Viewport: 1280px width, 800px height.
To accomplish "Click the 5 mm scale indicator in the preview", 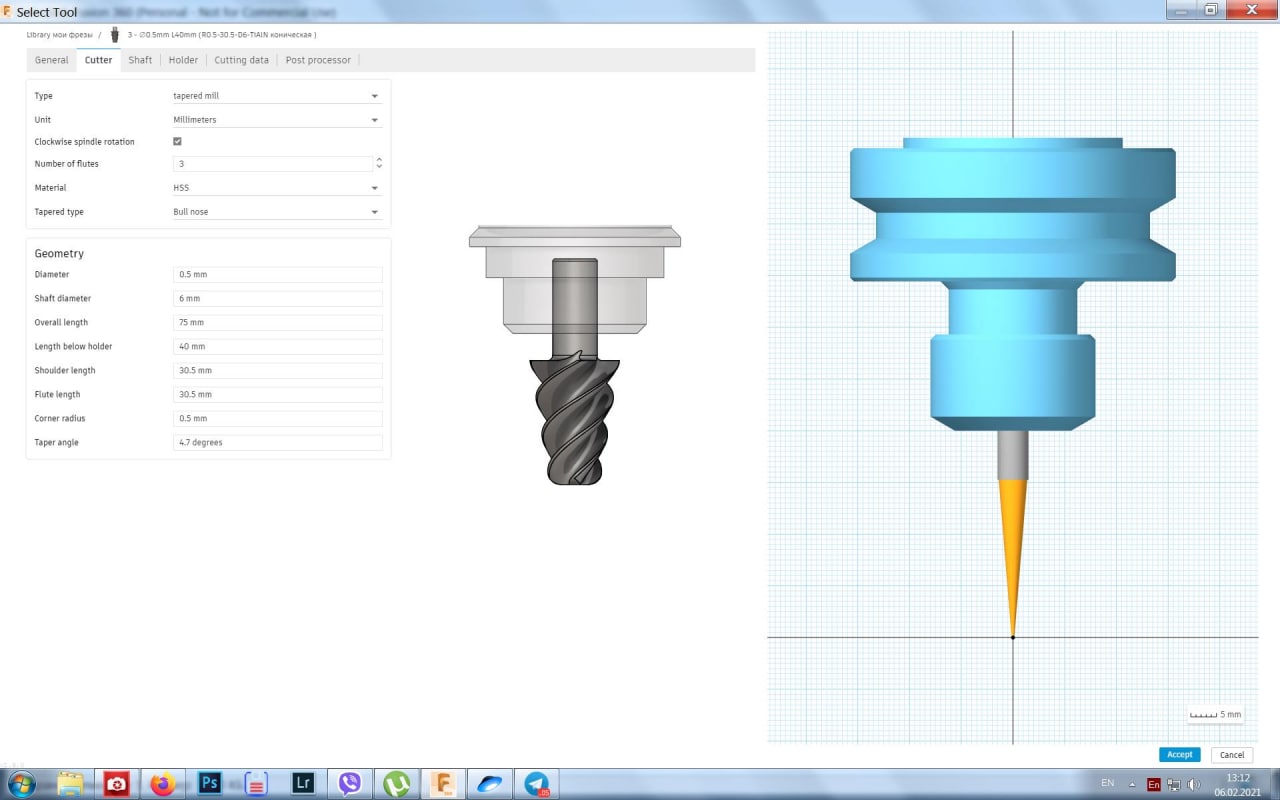I will point(1215,714).
